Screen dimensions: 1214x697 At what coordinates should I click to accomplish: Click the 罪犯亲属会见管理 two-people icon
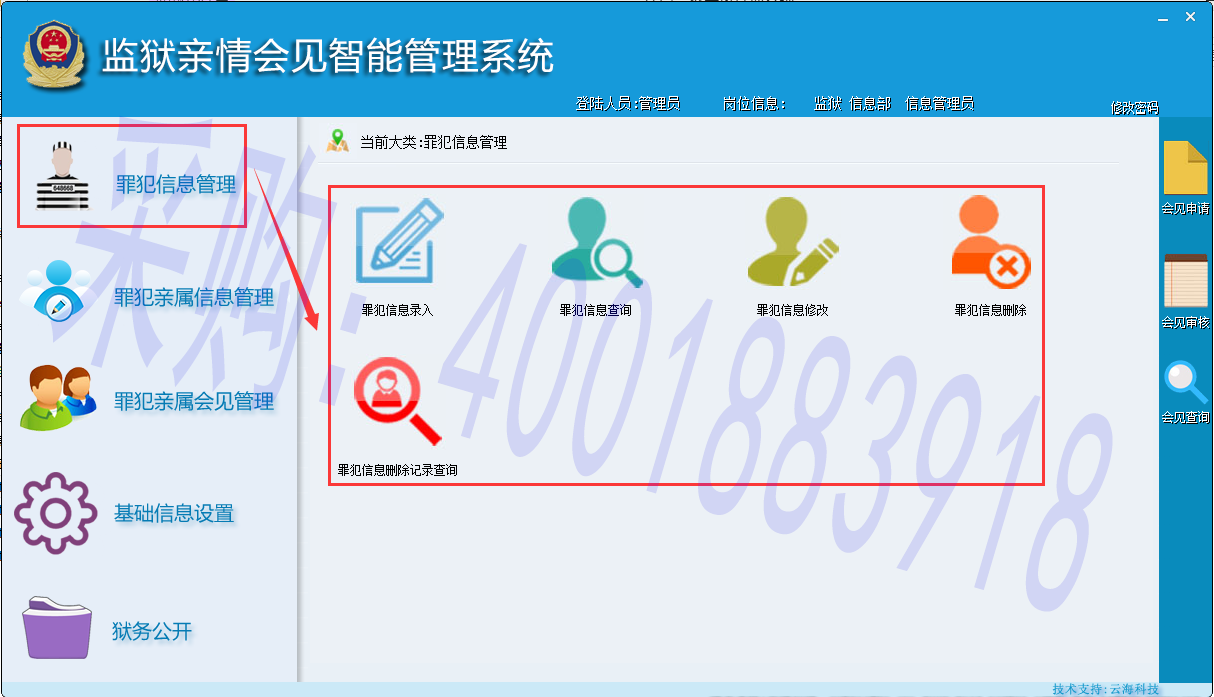(x=58, y=397)
